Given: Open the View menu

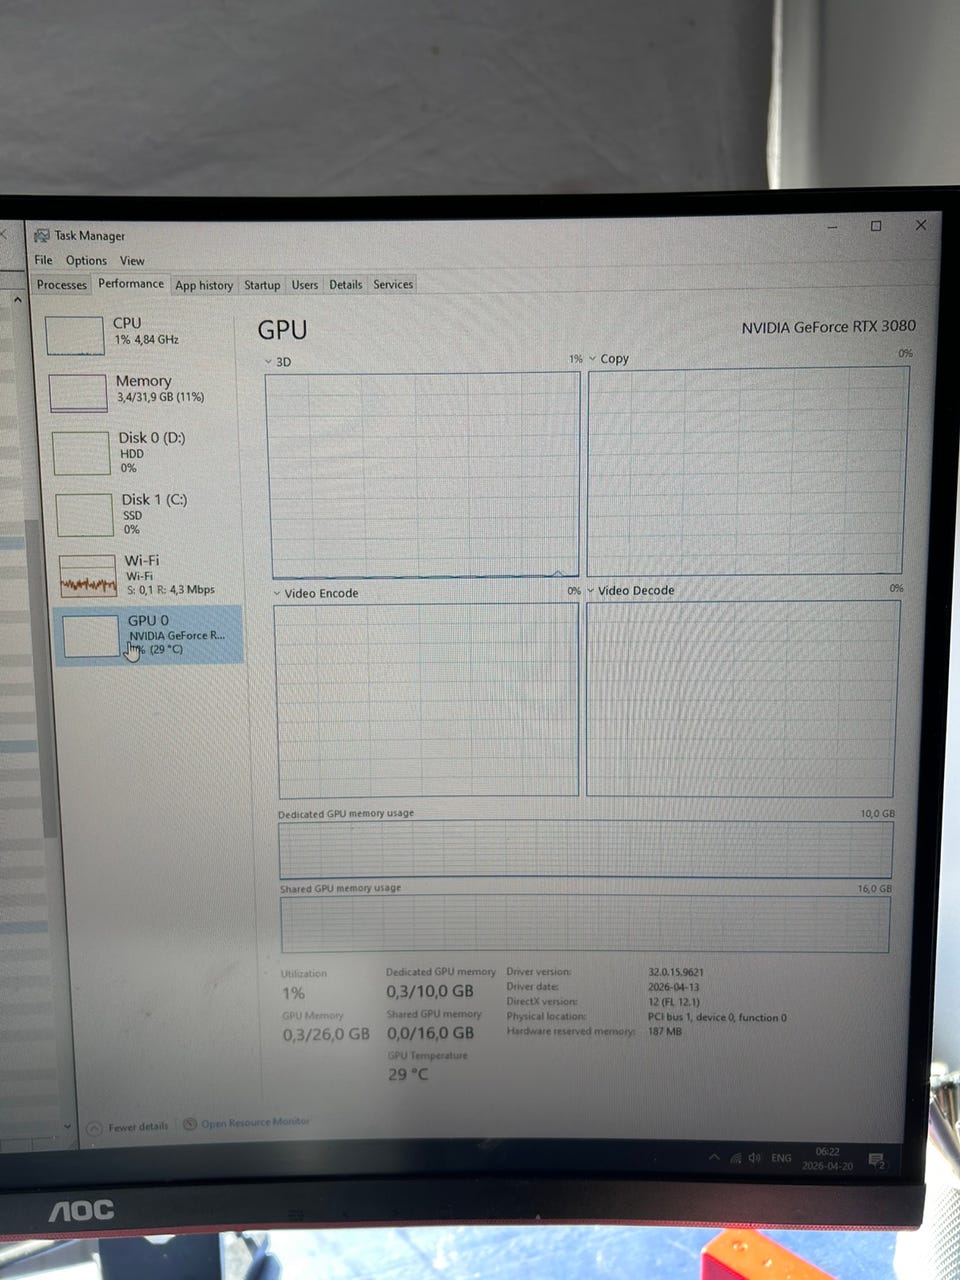Looking at the screenshot, I should (x=132, y=260).
